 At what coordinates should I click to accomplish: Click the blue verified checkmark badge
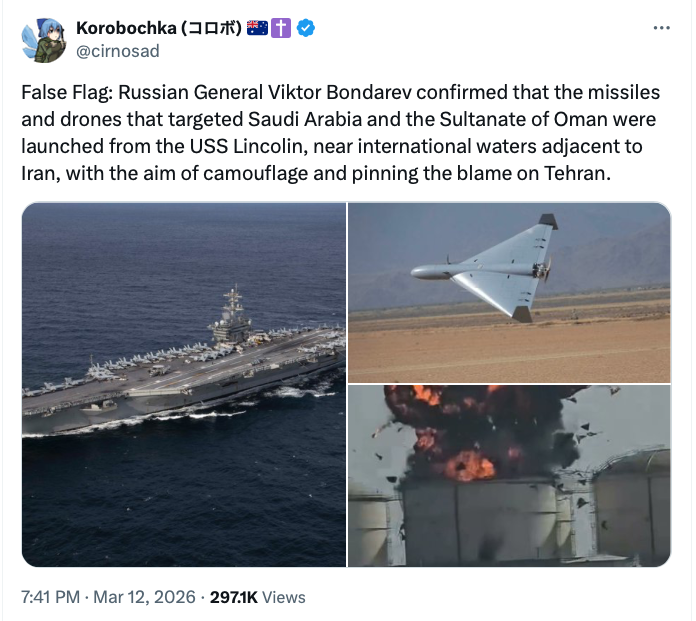pos(308,29)
